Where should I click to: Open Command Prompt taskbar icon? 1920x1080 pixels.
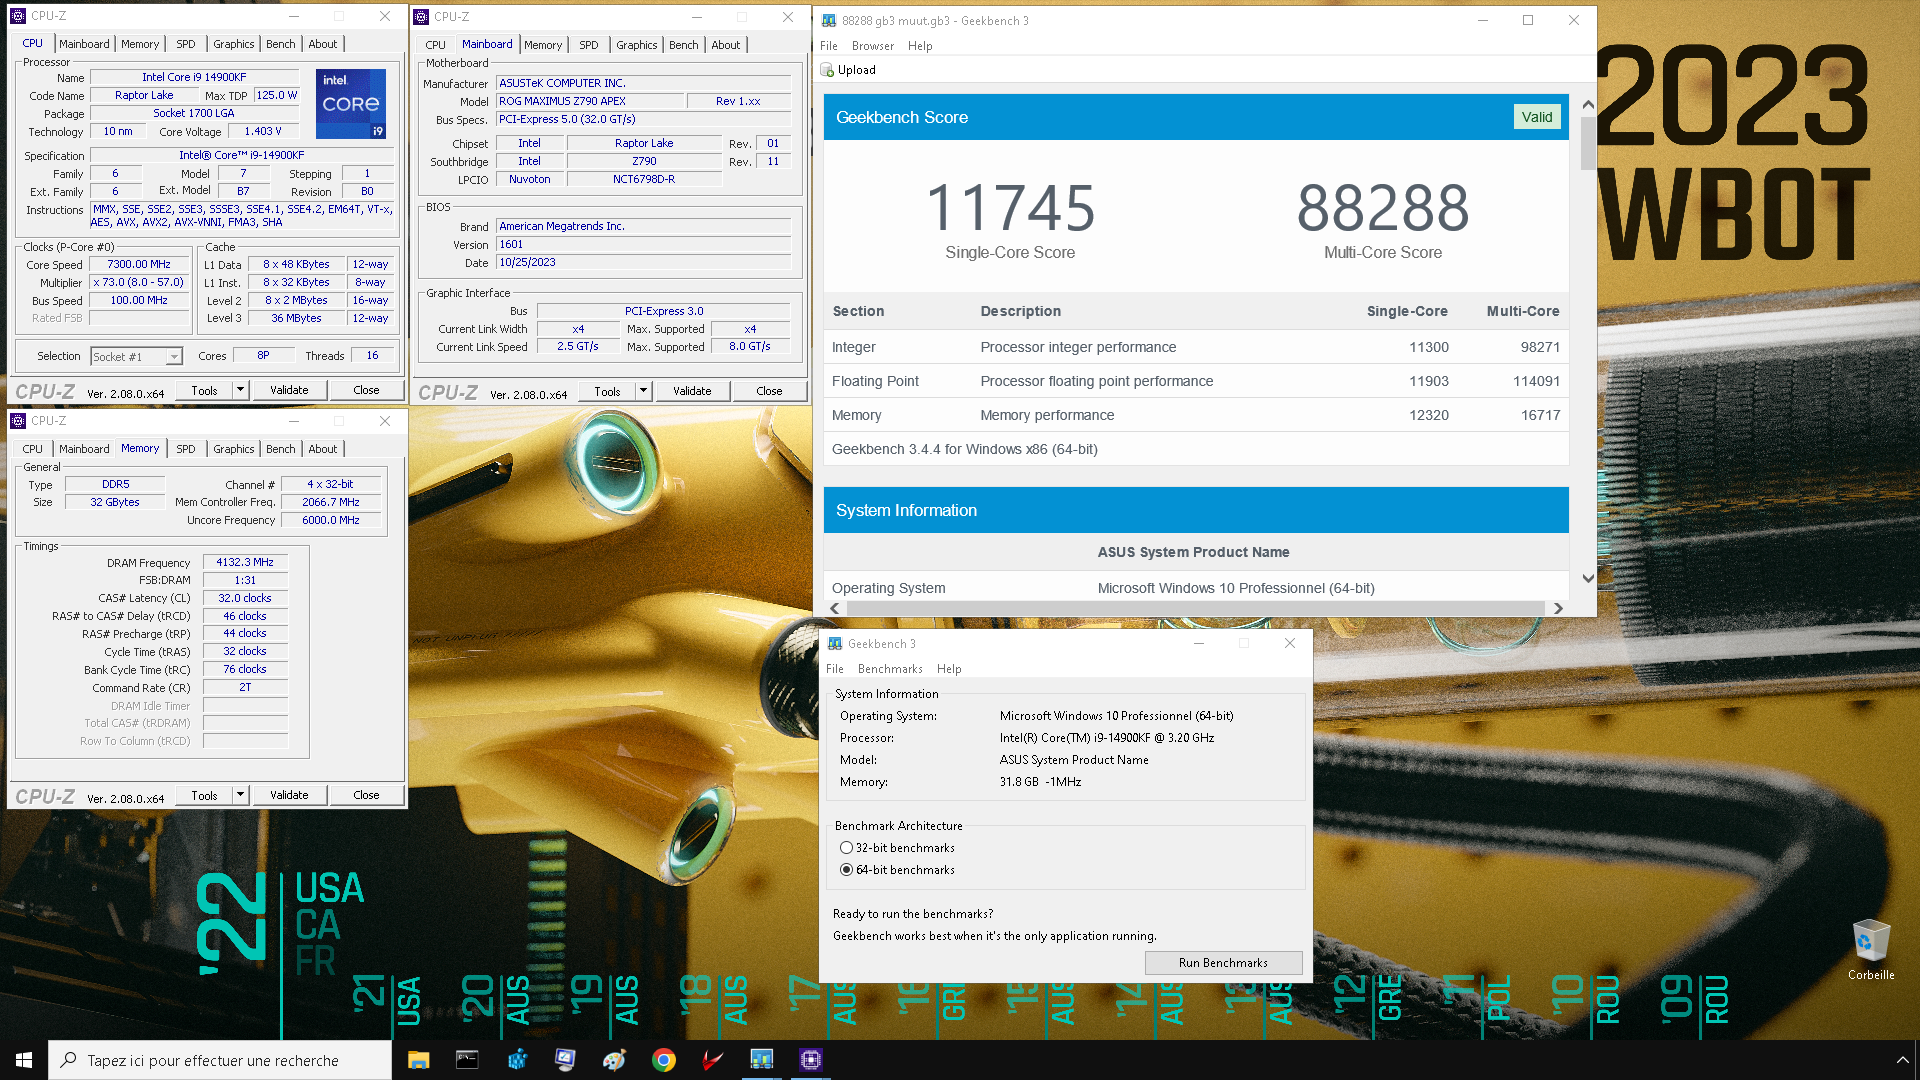[467, 1060]
